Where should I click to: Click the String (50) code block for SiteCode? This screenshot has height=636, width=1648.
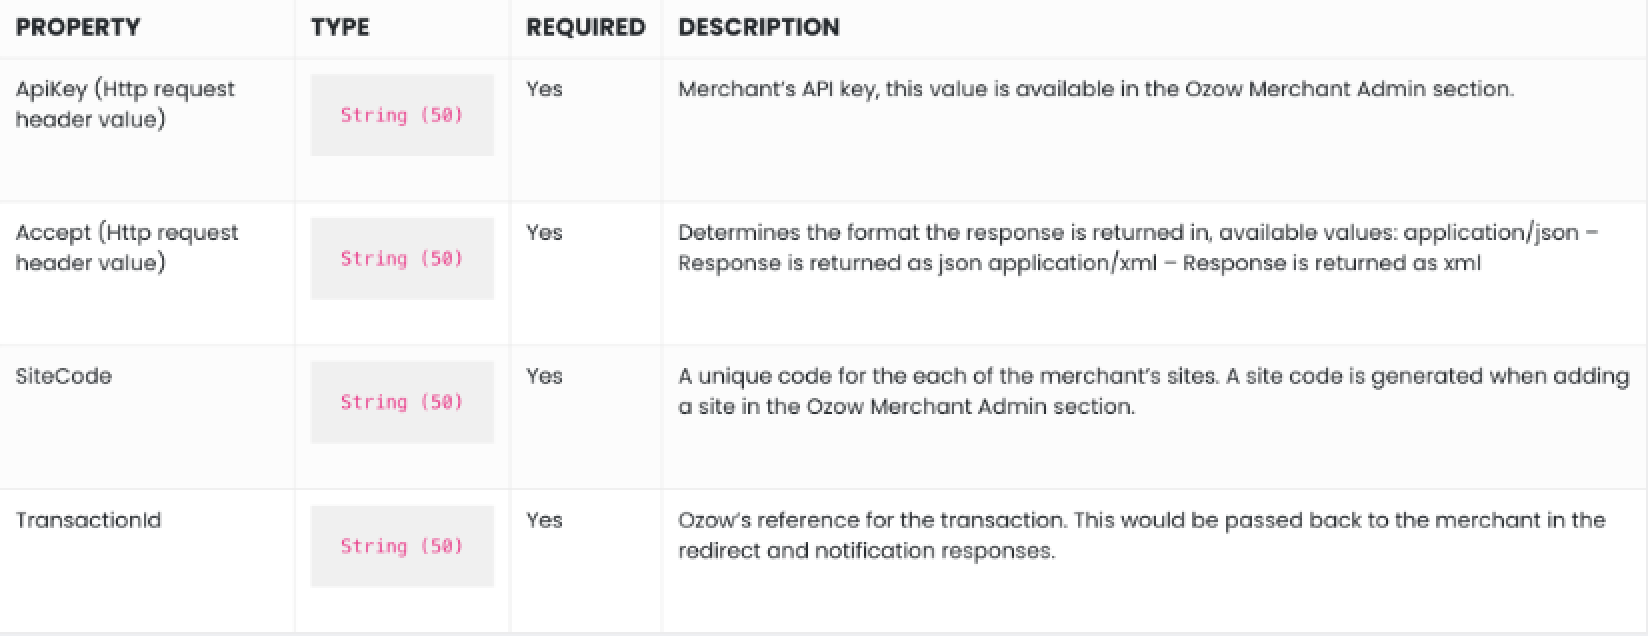(402, 402)
